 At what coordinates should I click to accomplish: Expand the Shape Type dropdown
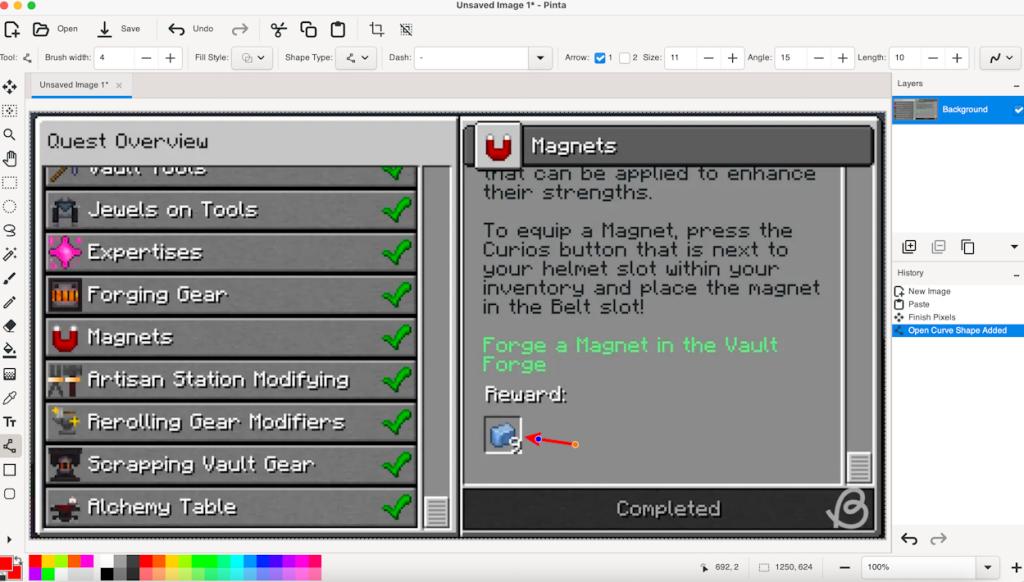click(x=355, y=58)
